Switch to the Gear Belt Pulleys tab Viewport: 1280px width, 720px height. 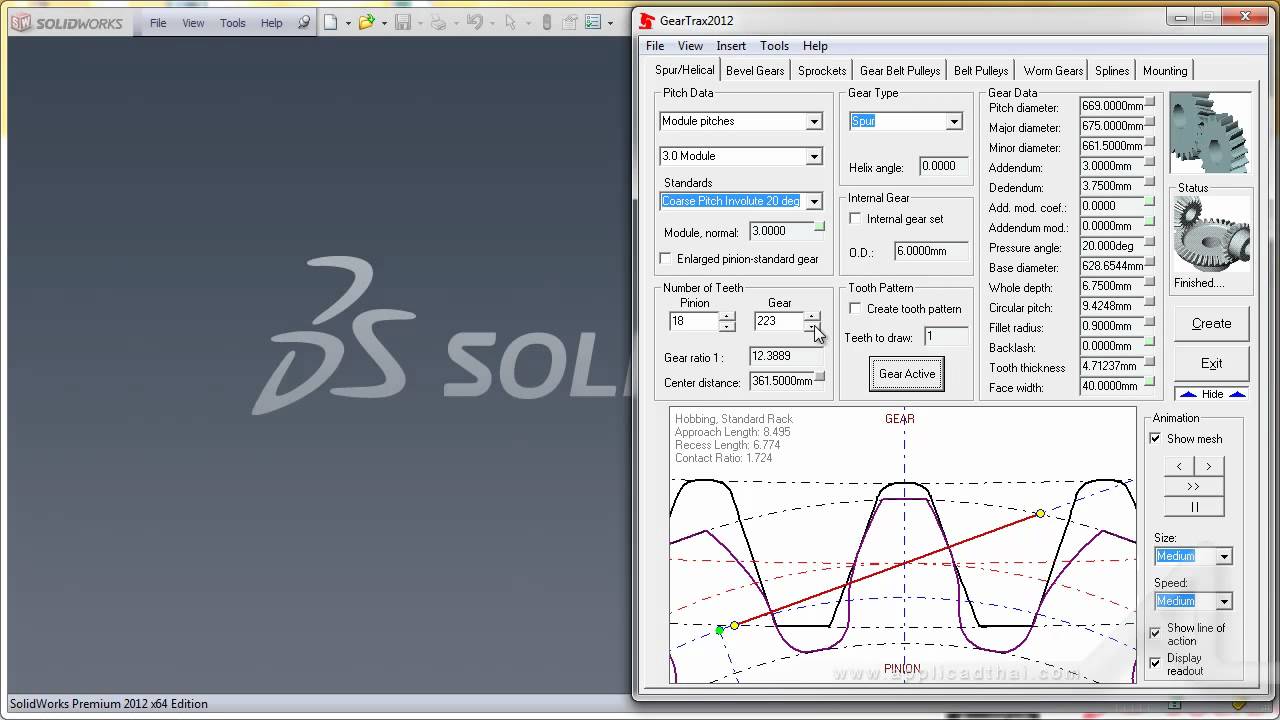pos(900,71)
